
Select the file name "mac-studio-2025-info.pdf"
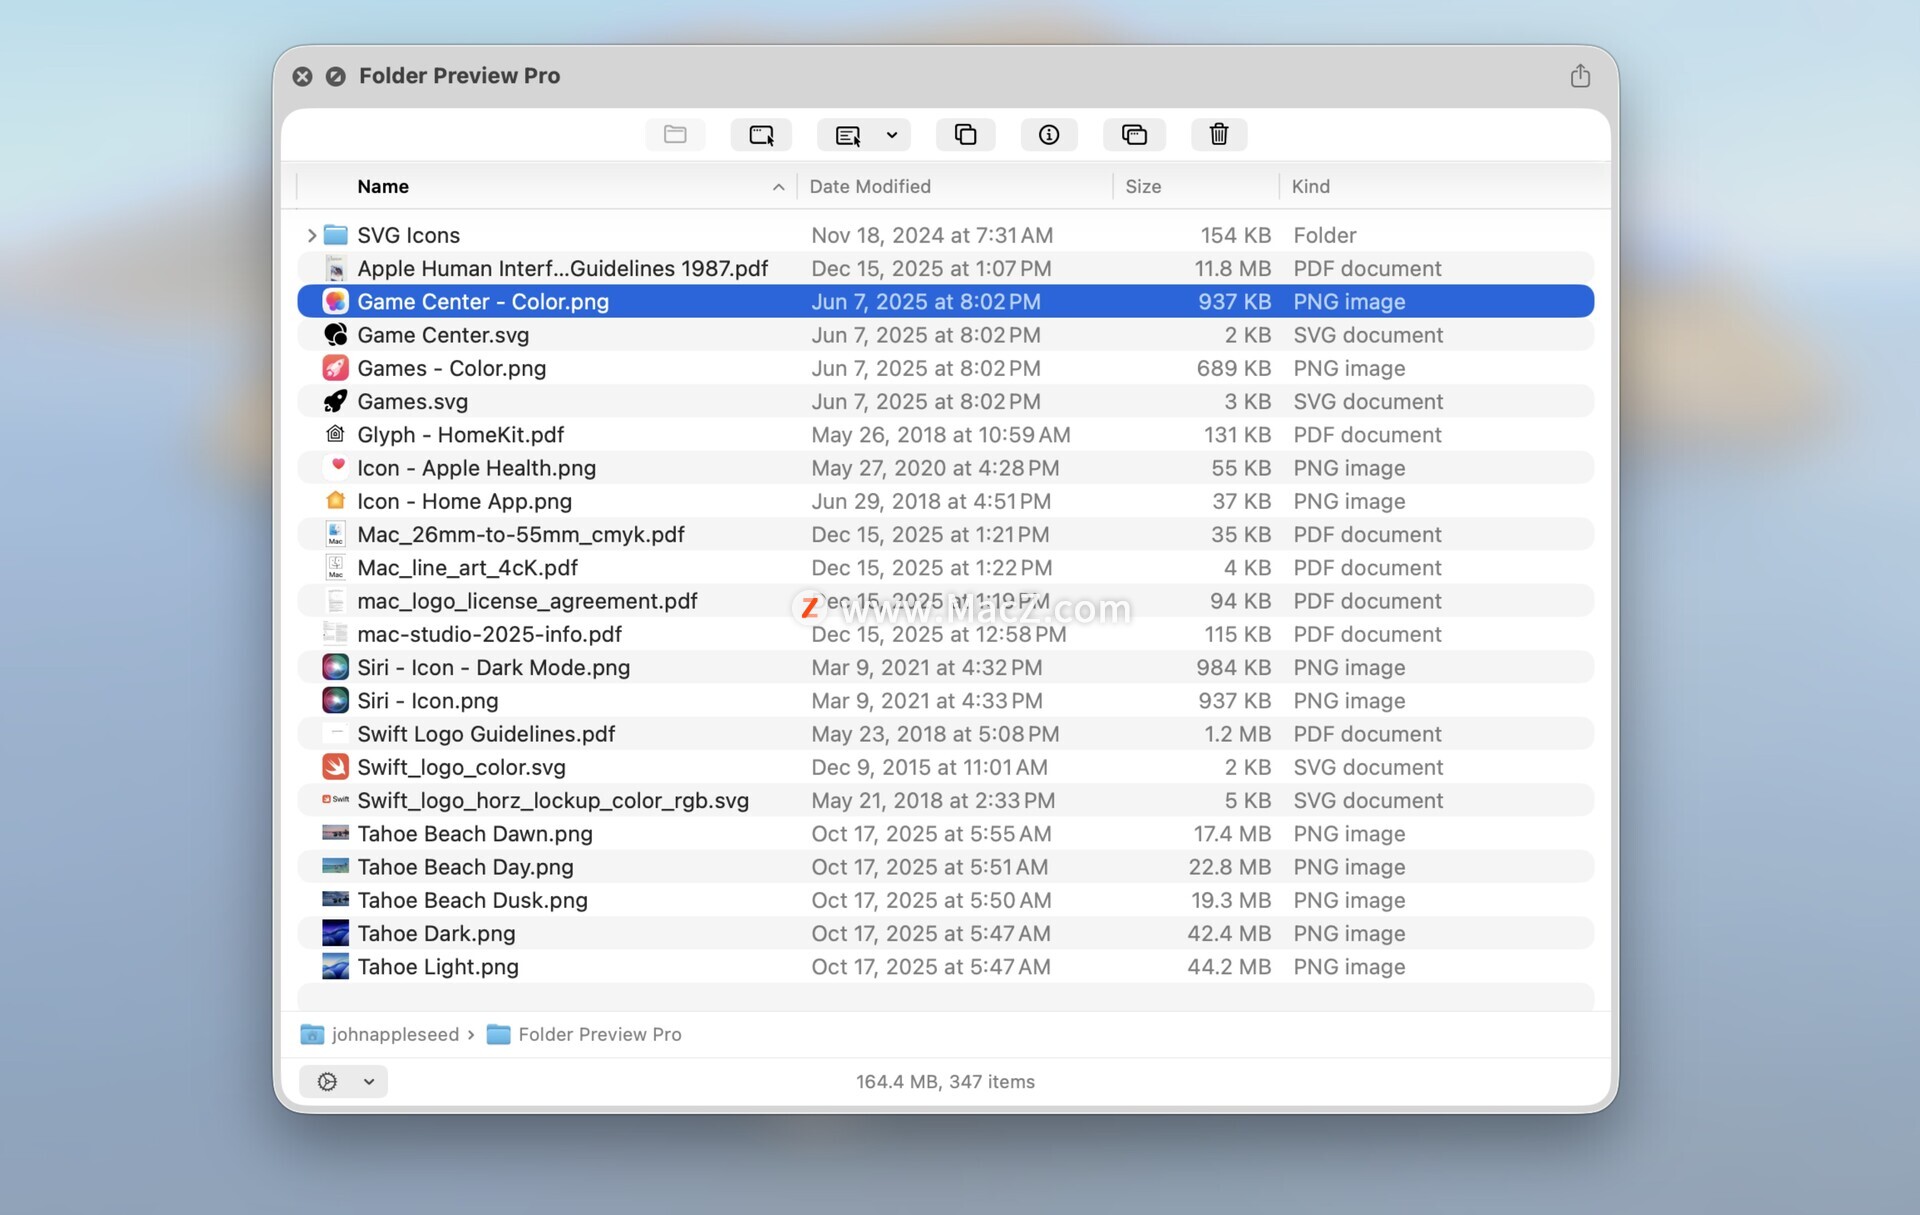[490, 634]
